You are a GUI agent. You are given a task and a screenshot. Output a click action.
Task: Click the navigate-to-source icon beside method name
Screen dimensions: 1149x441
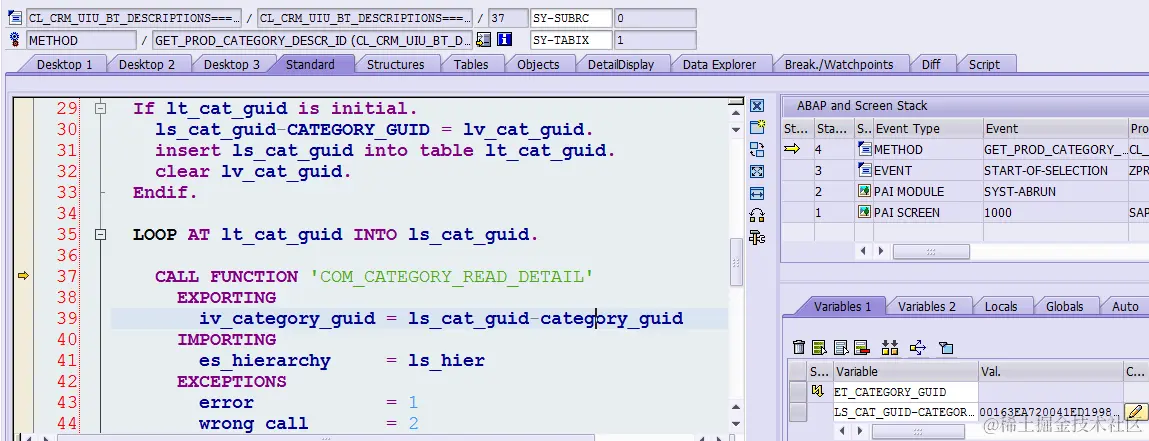click(x=483, y=40)
